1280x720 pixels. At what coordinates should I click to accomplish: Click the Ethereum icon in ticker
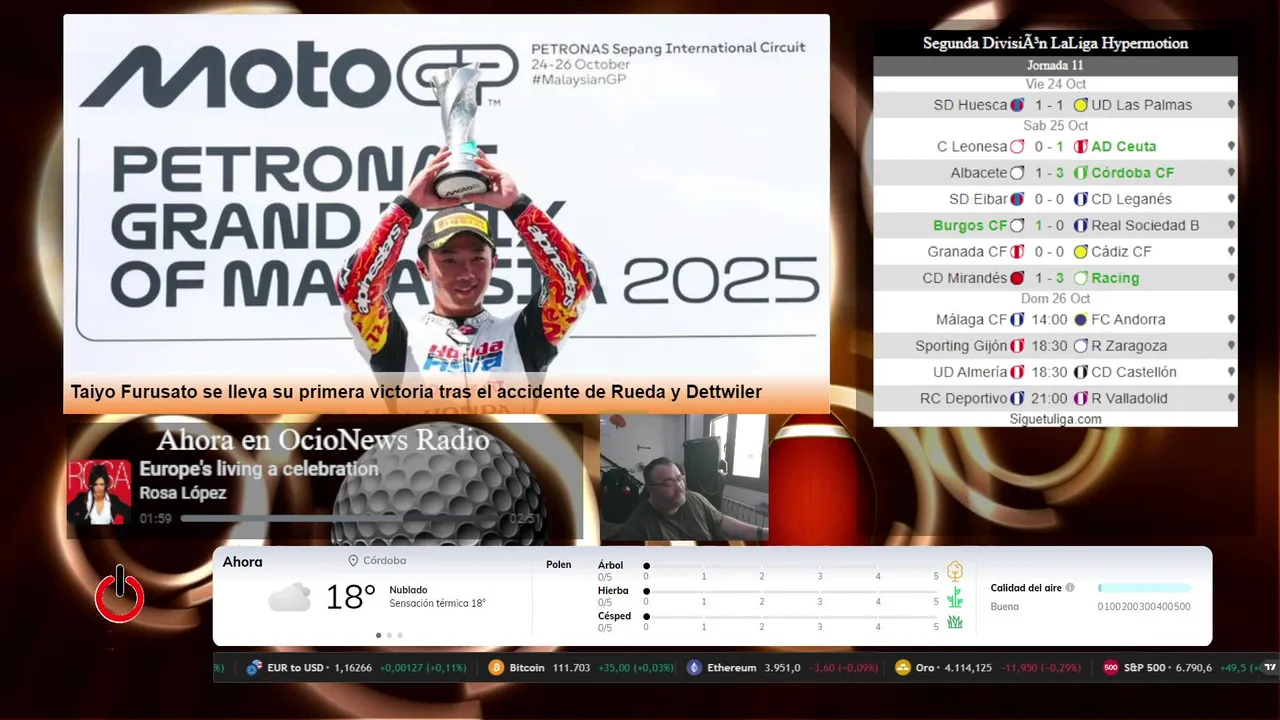point(694,668)
